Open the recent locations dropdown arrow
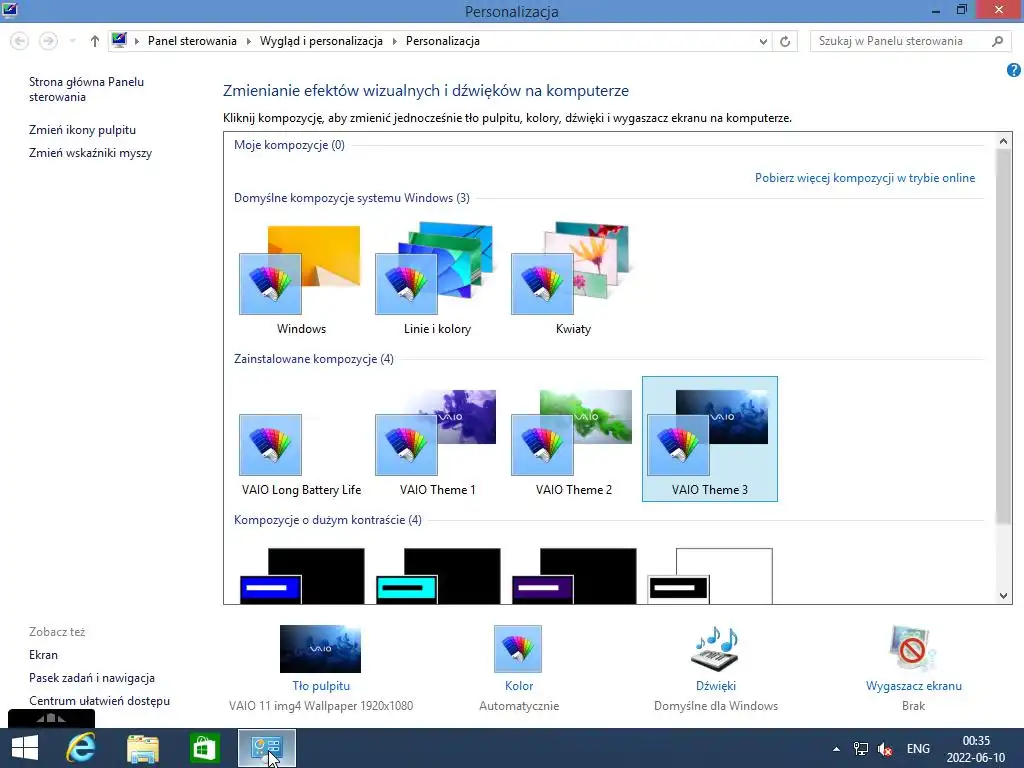Screen dimensions: 1024x768 click(x=72, y=41)
